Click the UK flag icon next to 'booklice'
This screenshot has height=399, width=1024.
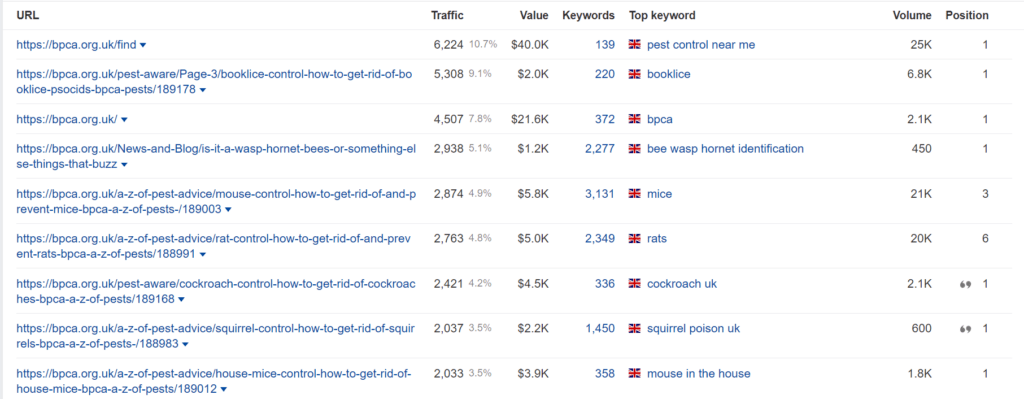[x=634, y=74]
